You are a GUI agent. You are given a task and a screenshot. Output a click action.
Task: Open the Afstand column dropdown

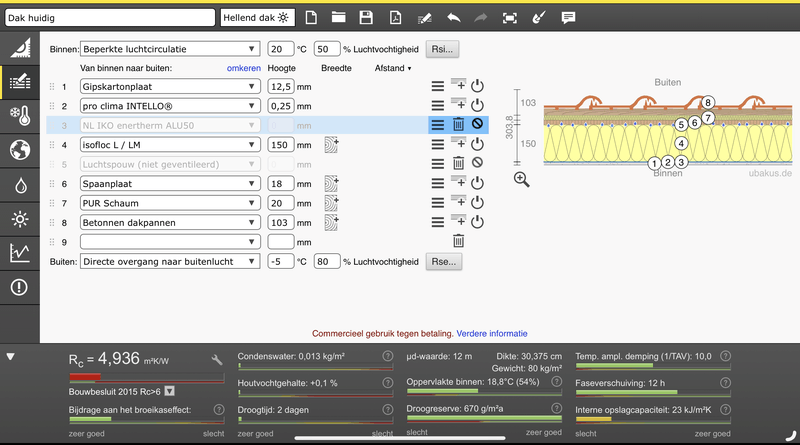pyautogui.click(x=393, y=68)
